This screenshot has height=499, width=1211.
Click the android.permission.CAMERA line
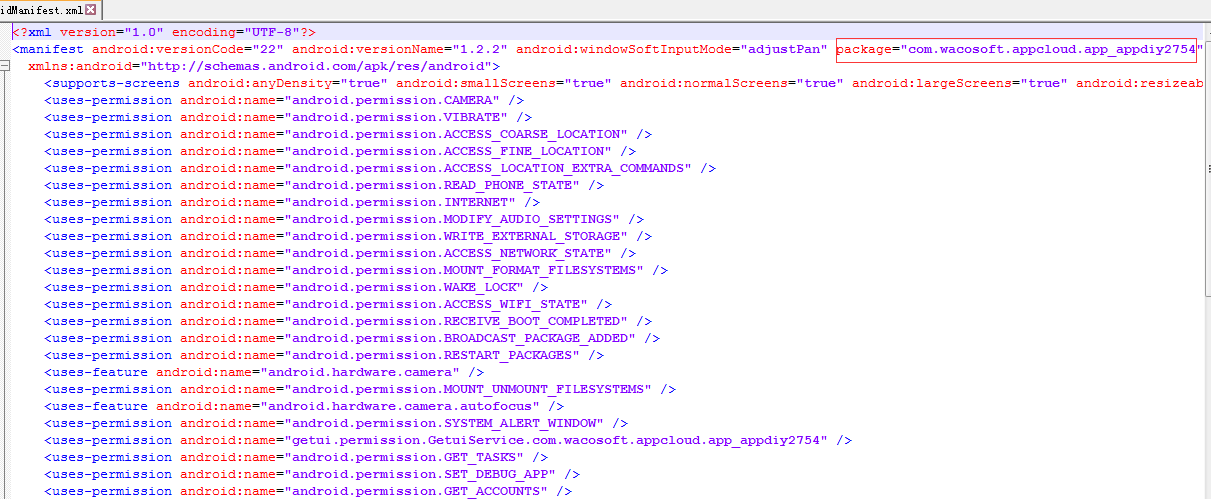(x=284, y=100)
